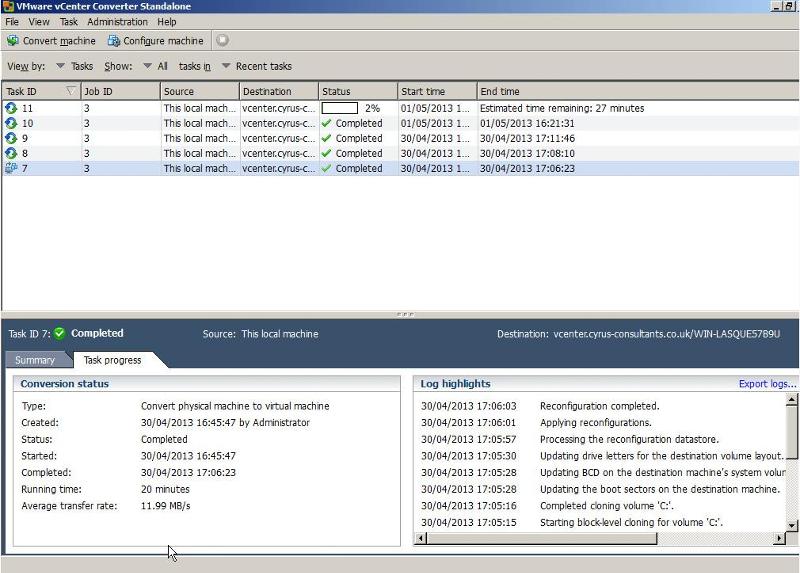Sort by the End time column header
The width and height of the screenshot is (800, 573).
[638, 91]
